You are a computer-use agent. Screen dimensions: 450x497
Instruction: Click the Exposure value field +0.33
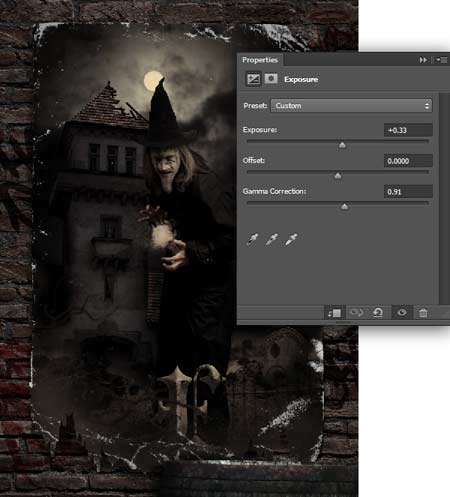click(408, 130)
